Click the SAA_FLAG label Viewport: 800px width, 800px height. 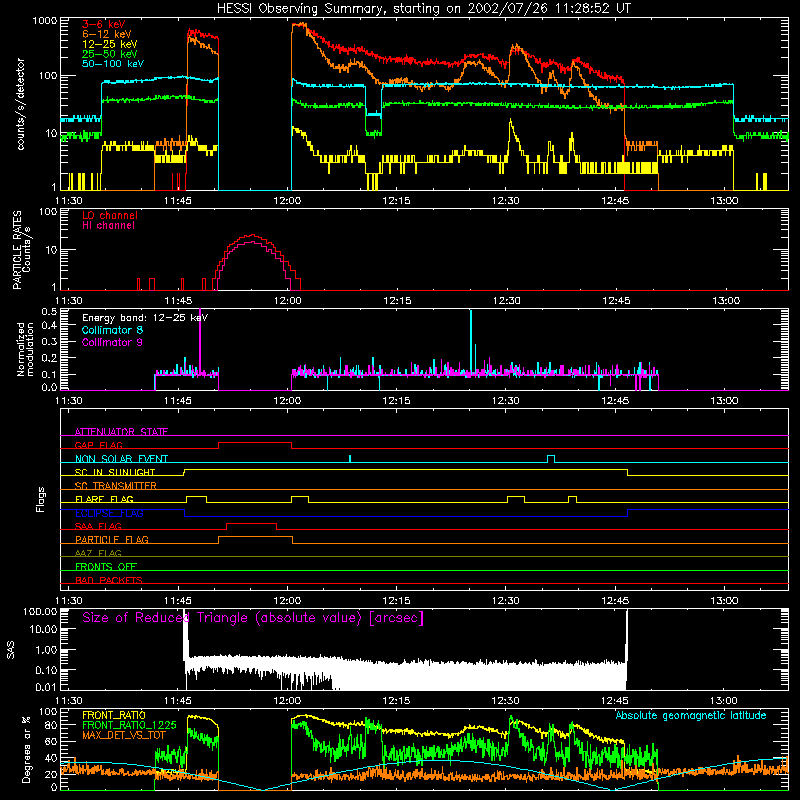pos(98,526)
